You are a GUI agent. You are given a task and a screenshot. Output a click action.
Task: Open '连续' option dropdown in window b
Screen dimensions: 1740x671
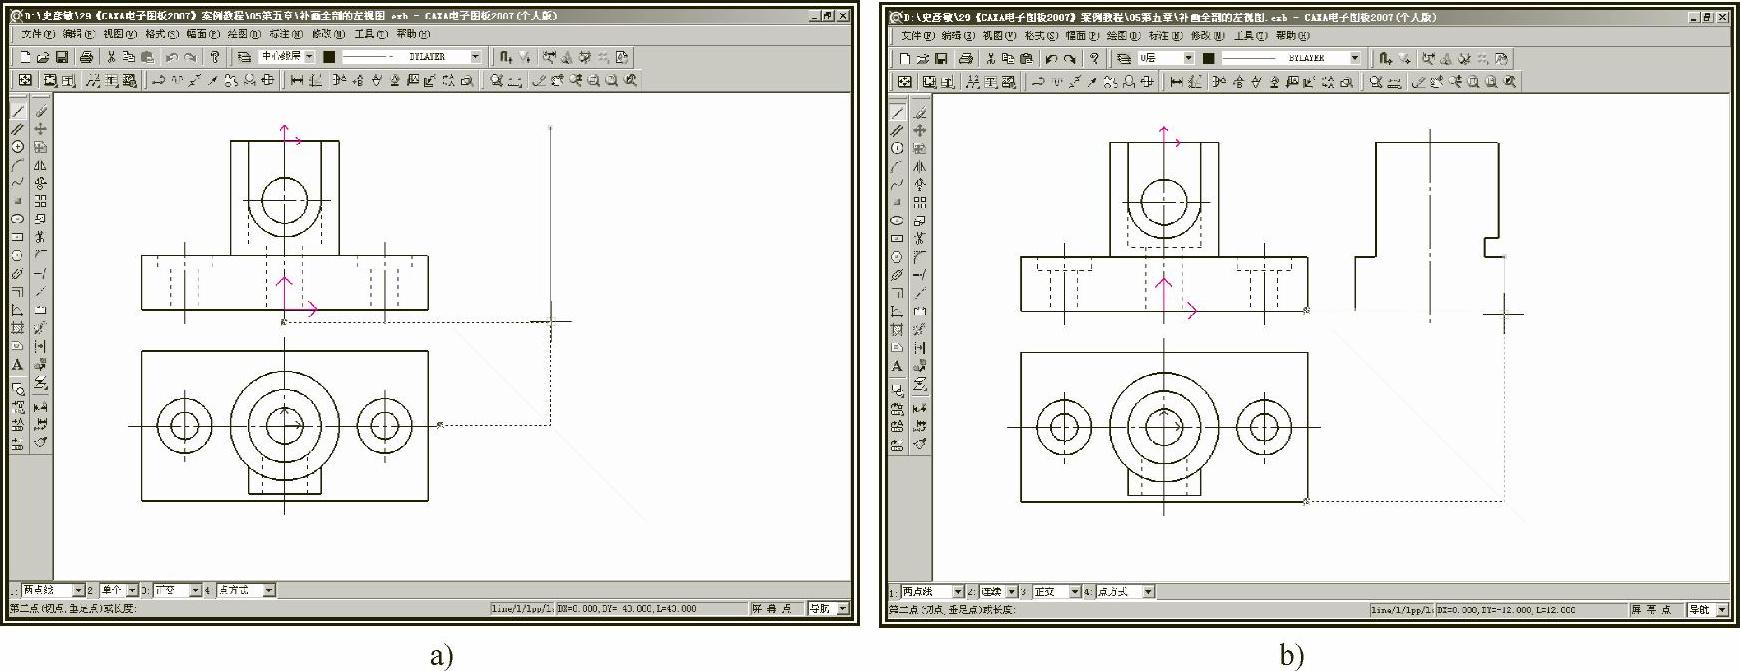coord(998,592)
